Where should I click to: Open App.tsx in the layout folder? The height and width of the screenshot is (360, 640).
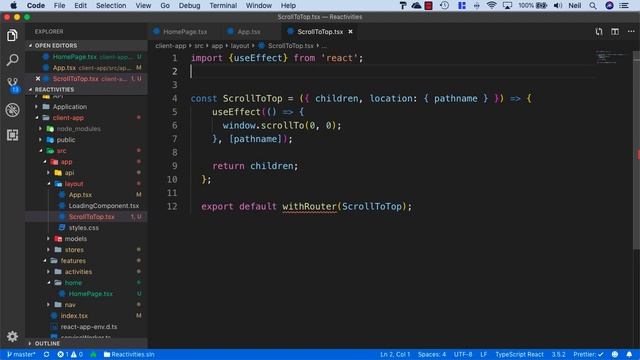tap(80, 195)
